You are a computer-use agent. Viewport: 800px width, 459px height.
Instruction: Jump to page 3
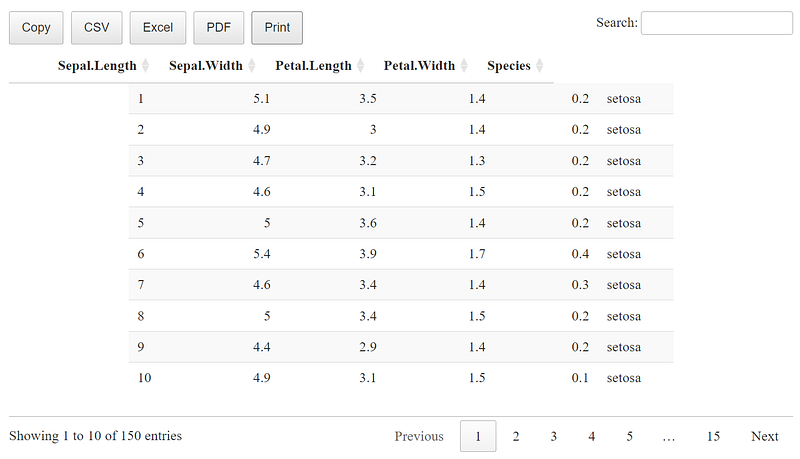pyautogui.click(x=554, y=436)
